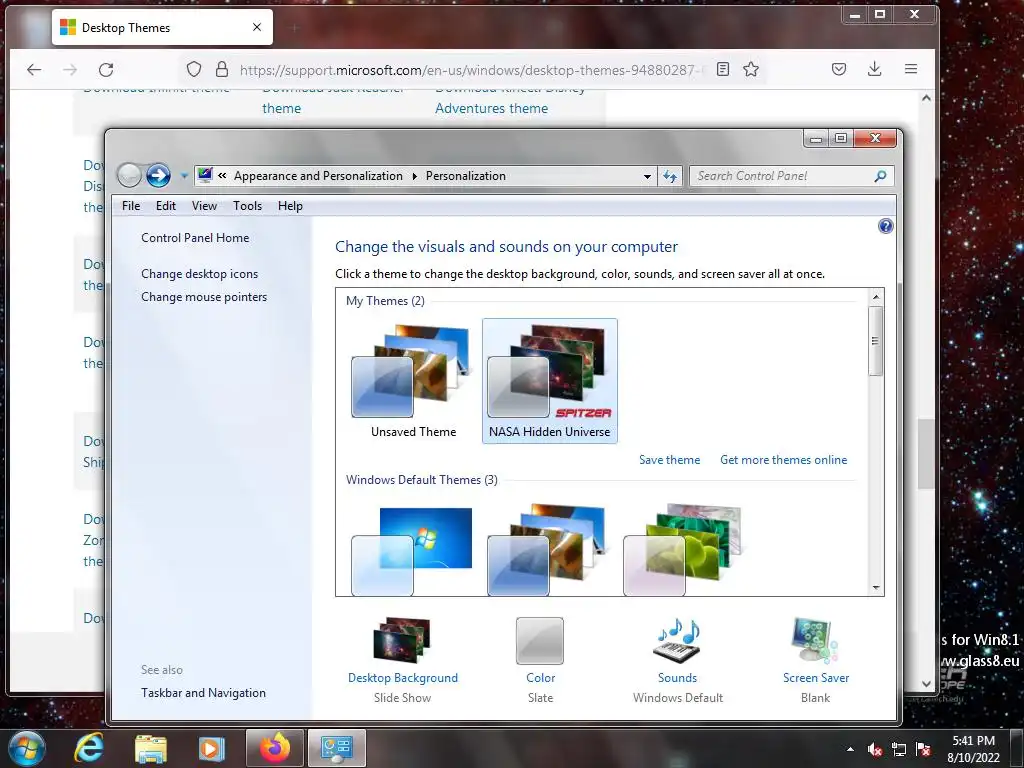Click the taskbar clock showing 5:41 PM

click(974, 749)
